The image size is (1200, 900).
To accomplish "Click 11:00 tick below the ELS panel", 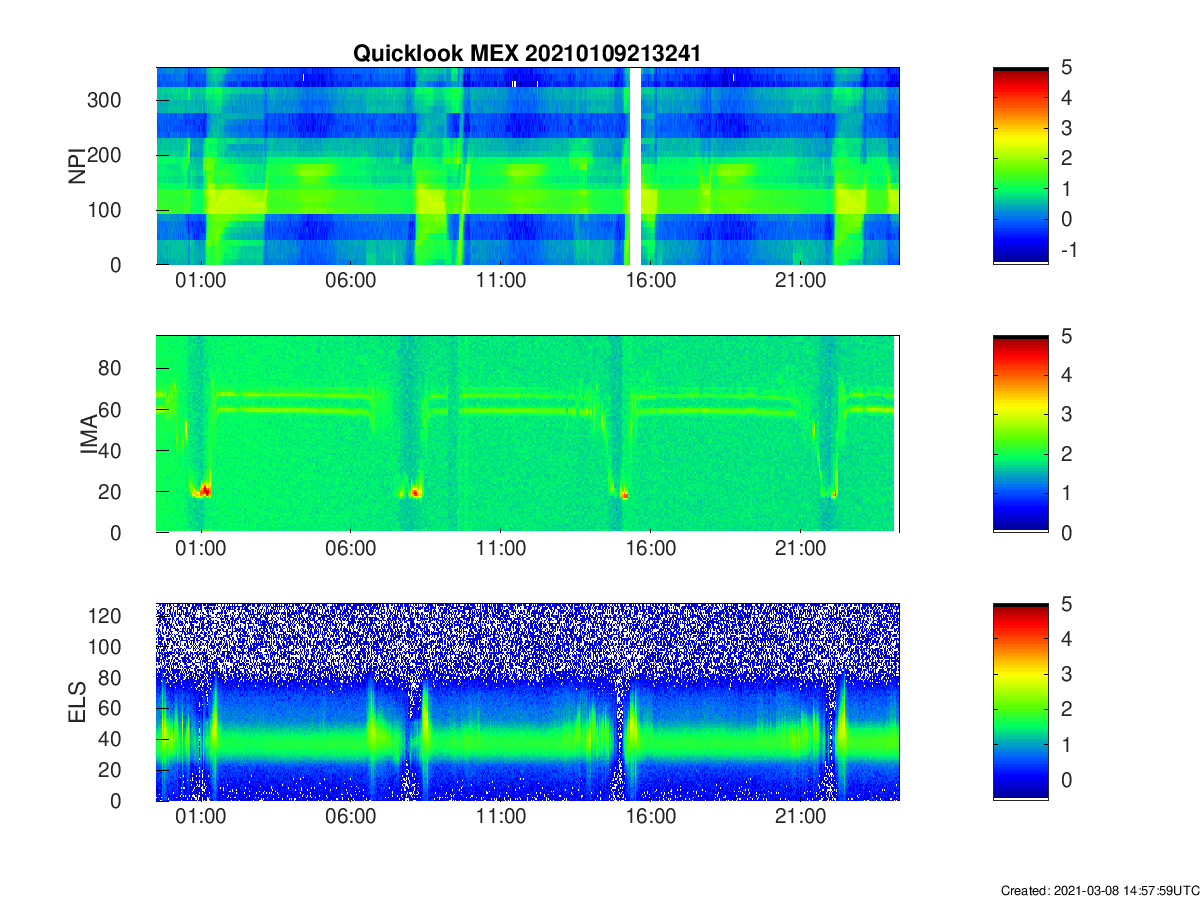I will click(x=501, y=817).
